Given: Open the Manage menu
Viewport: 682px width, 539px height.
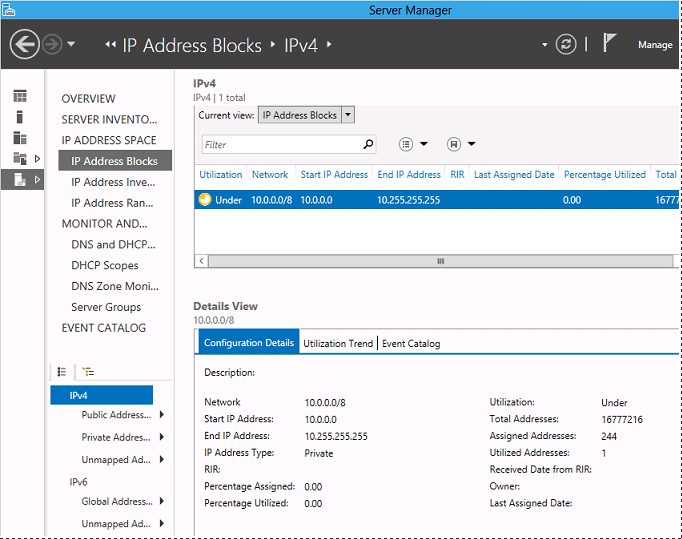Looking at the screenshot, I should click(655, 45).
